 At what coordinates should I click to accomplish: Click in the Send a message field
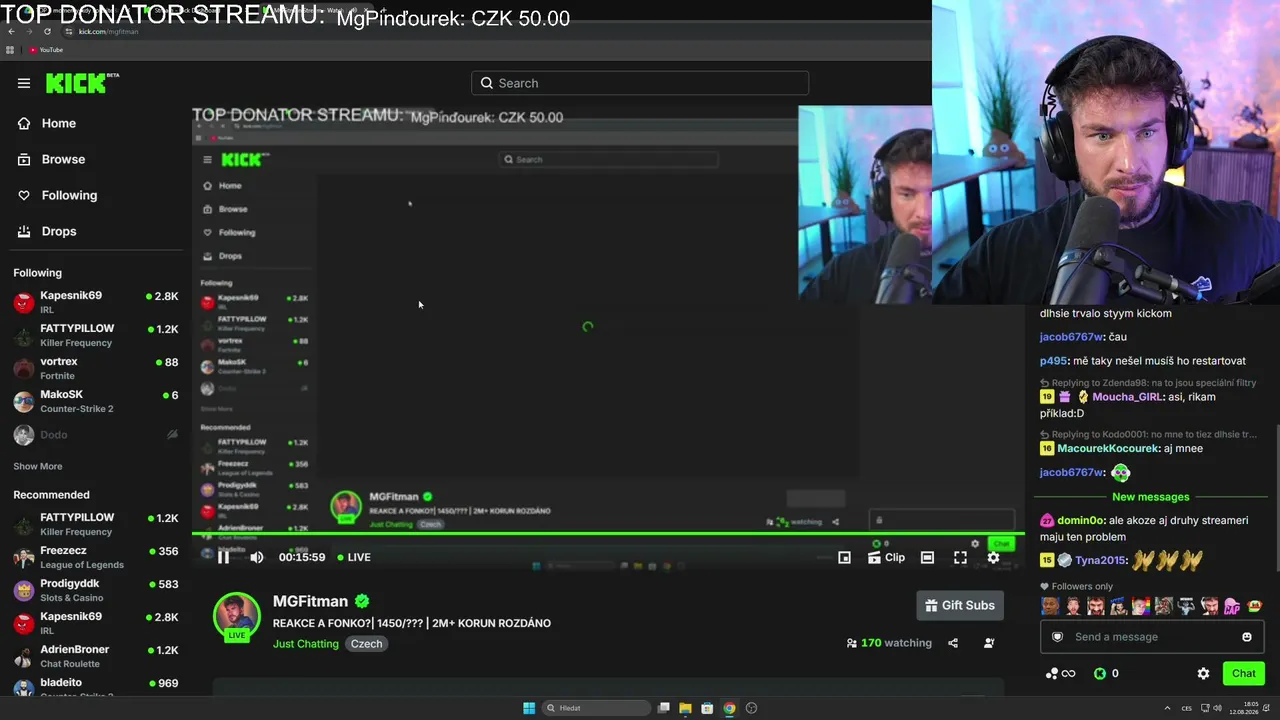click(1151, 637)
